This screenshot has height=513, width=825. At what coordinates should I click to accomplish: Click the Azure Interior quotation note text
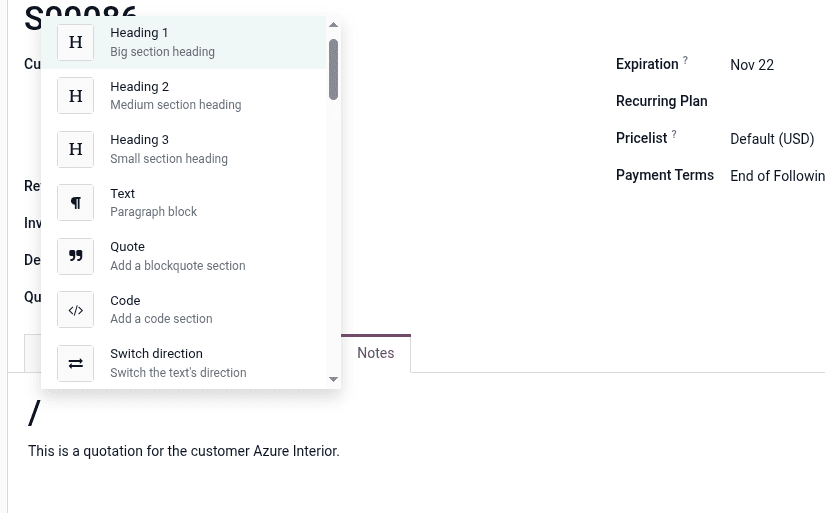[x=184, y=451]
